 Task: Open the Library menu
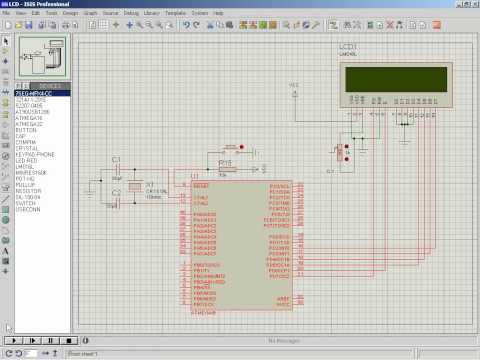coord(152,13)
